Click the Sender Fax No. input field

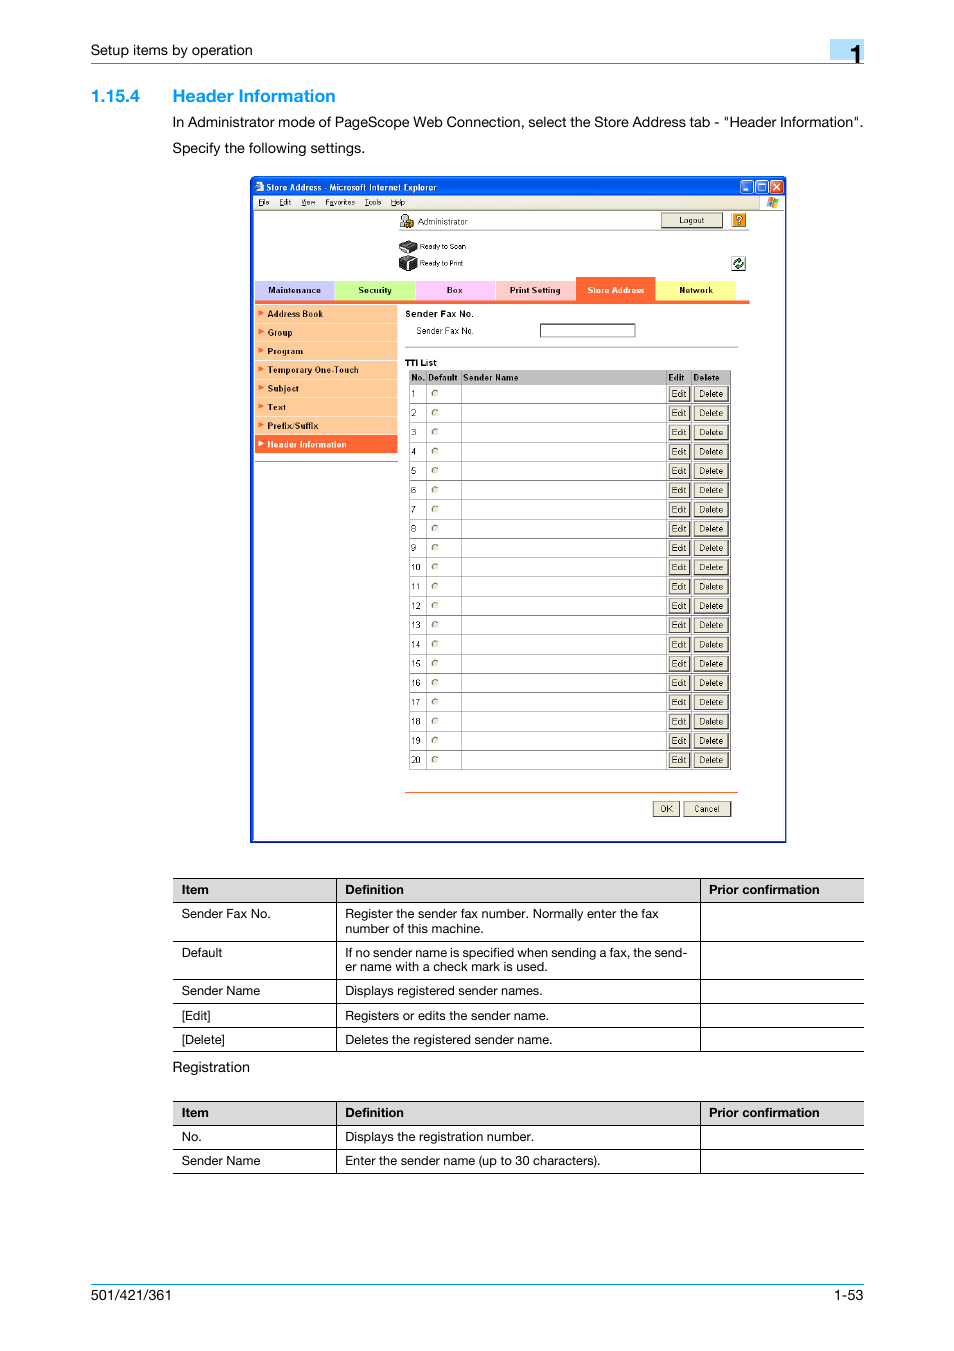[588, 331]
